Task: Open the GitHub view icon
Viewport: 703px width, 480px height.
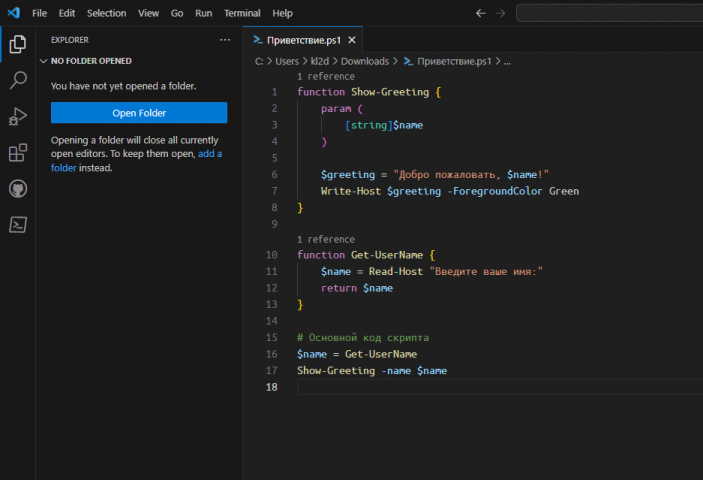Action: point(17,188)
